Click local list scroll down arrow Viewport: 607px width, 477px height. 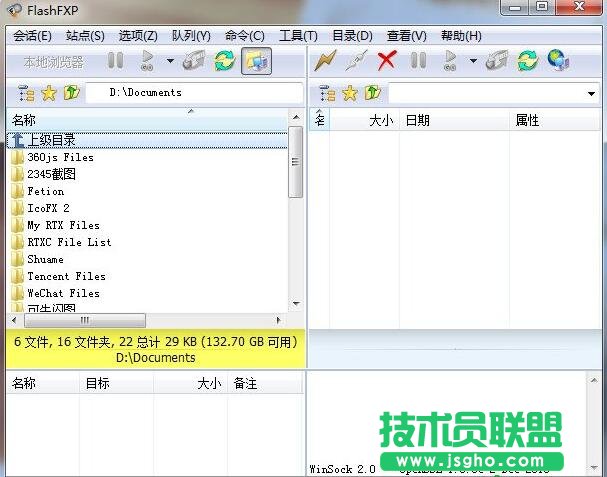coord(296,304)
